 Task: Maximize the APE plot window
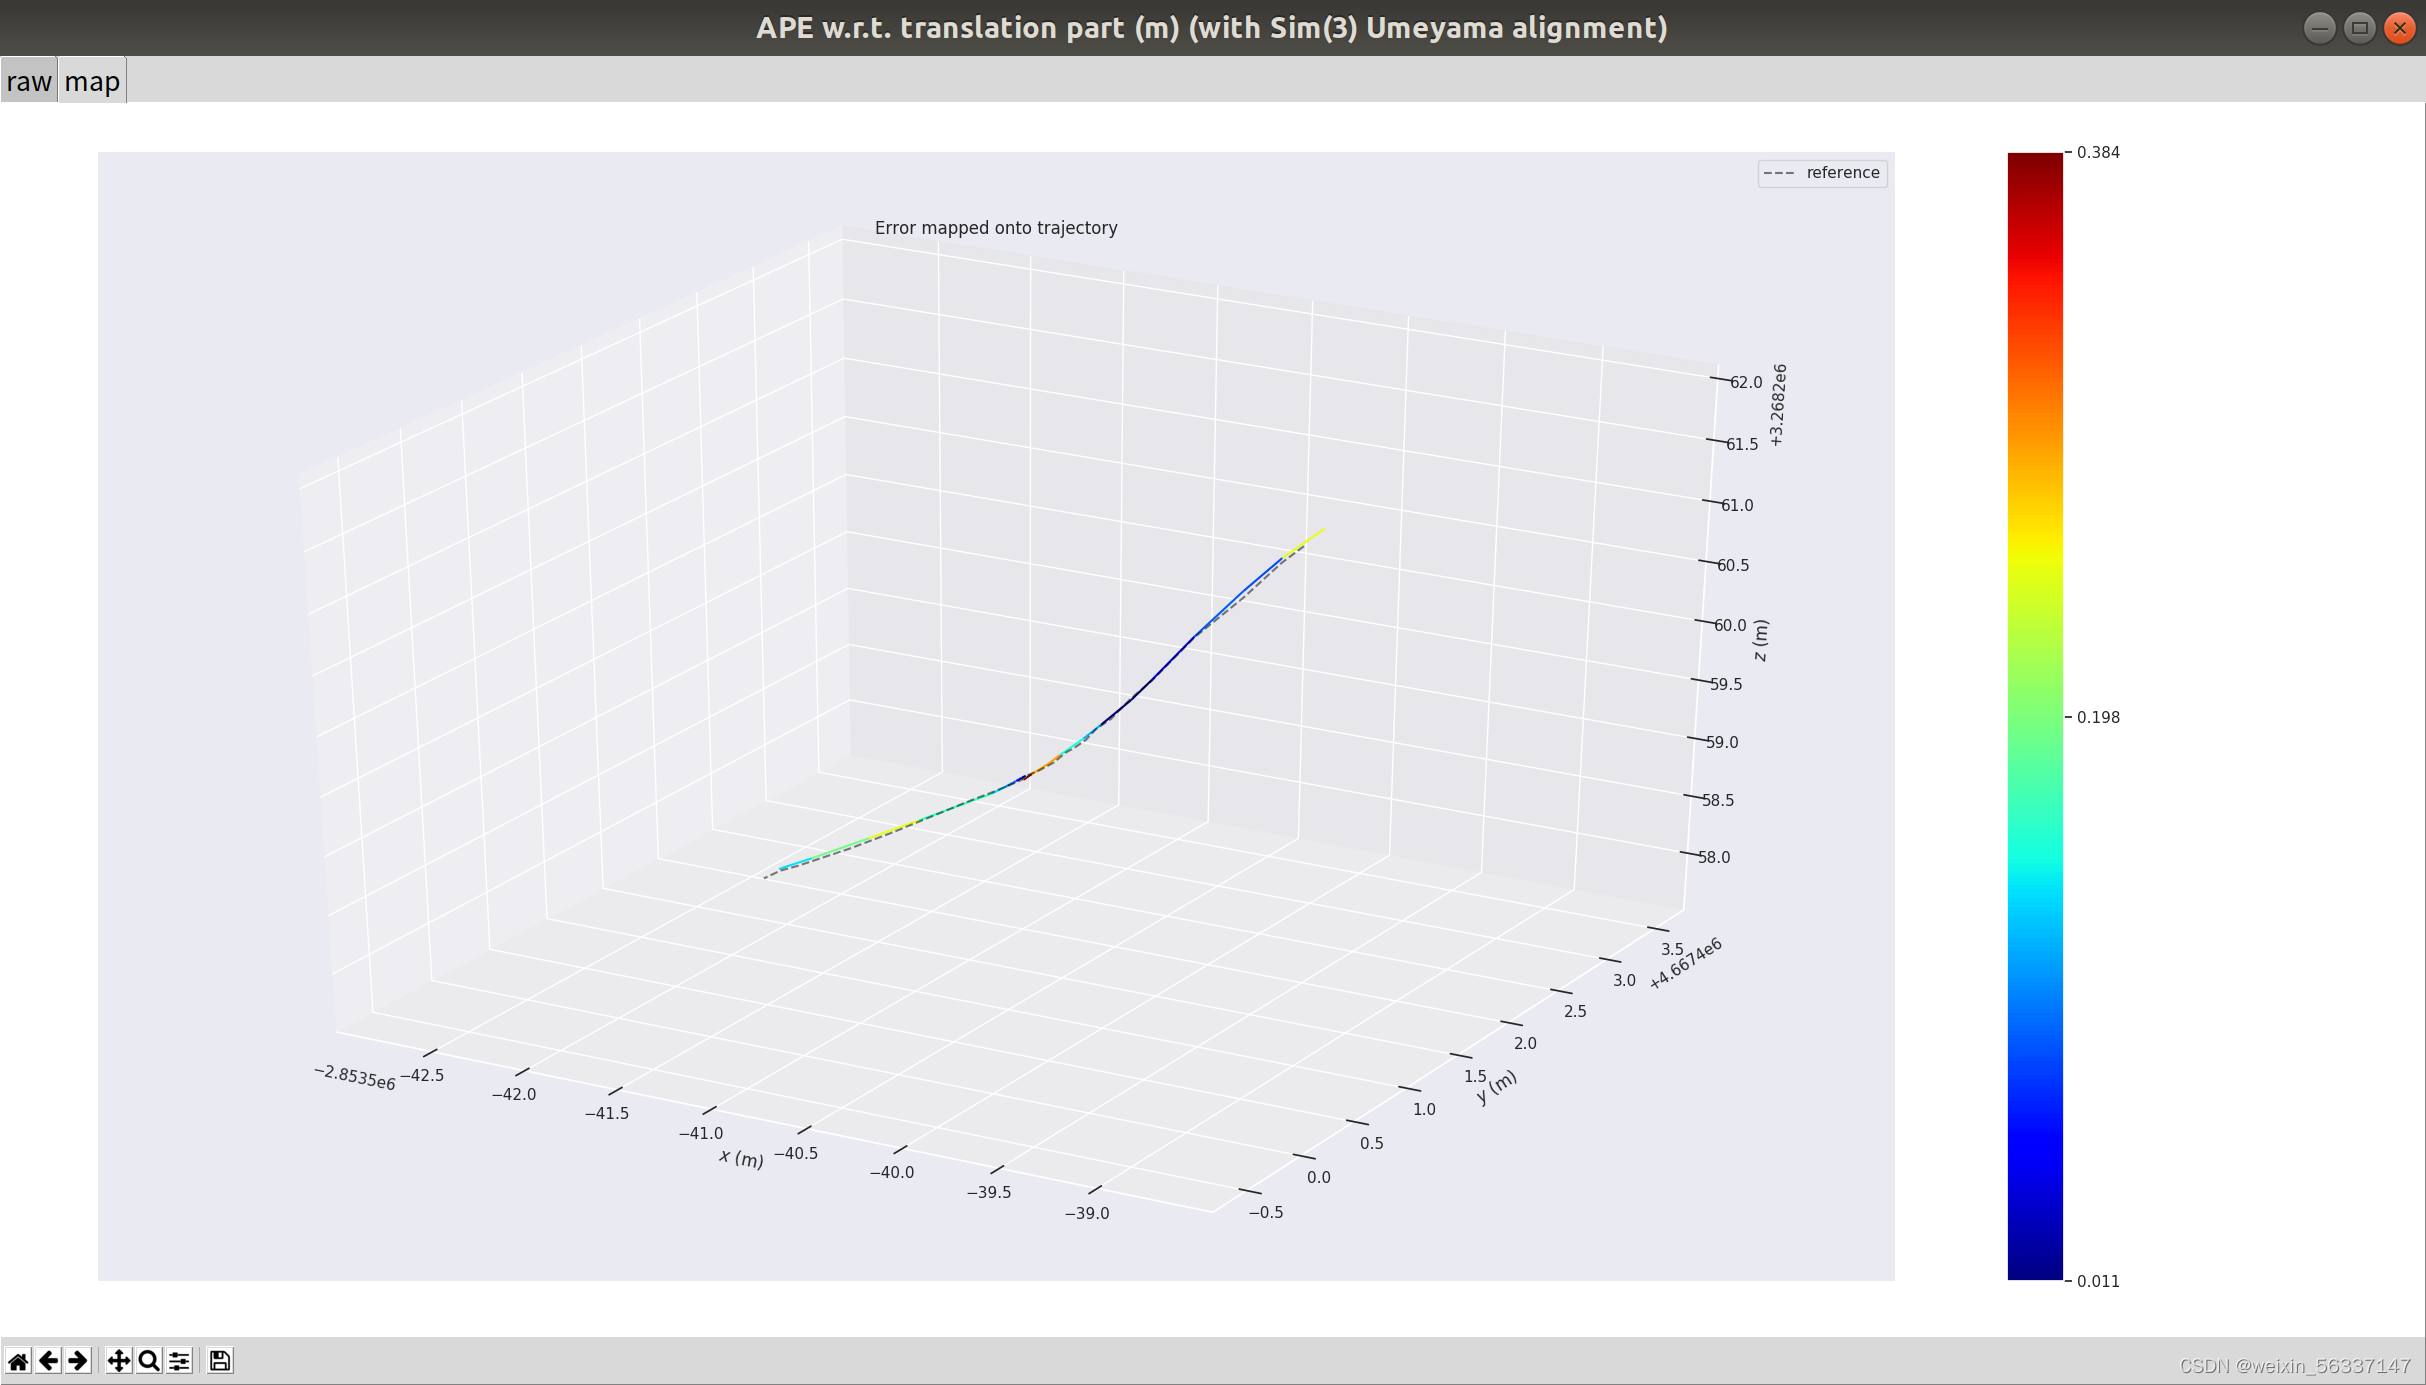click(2359, 28)
